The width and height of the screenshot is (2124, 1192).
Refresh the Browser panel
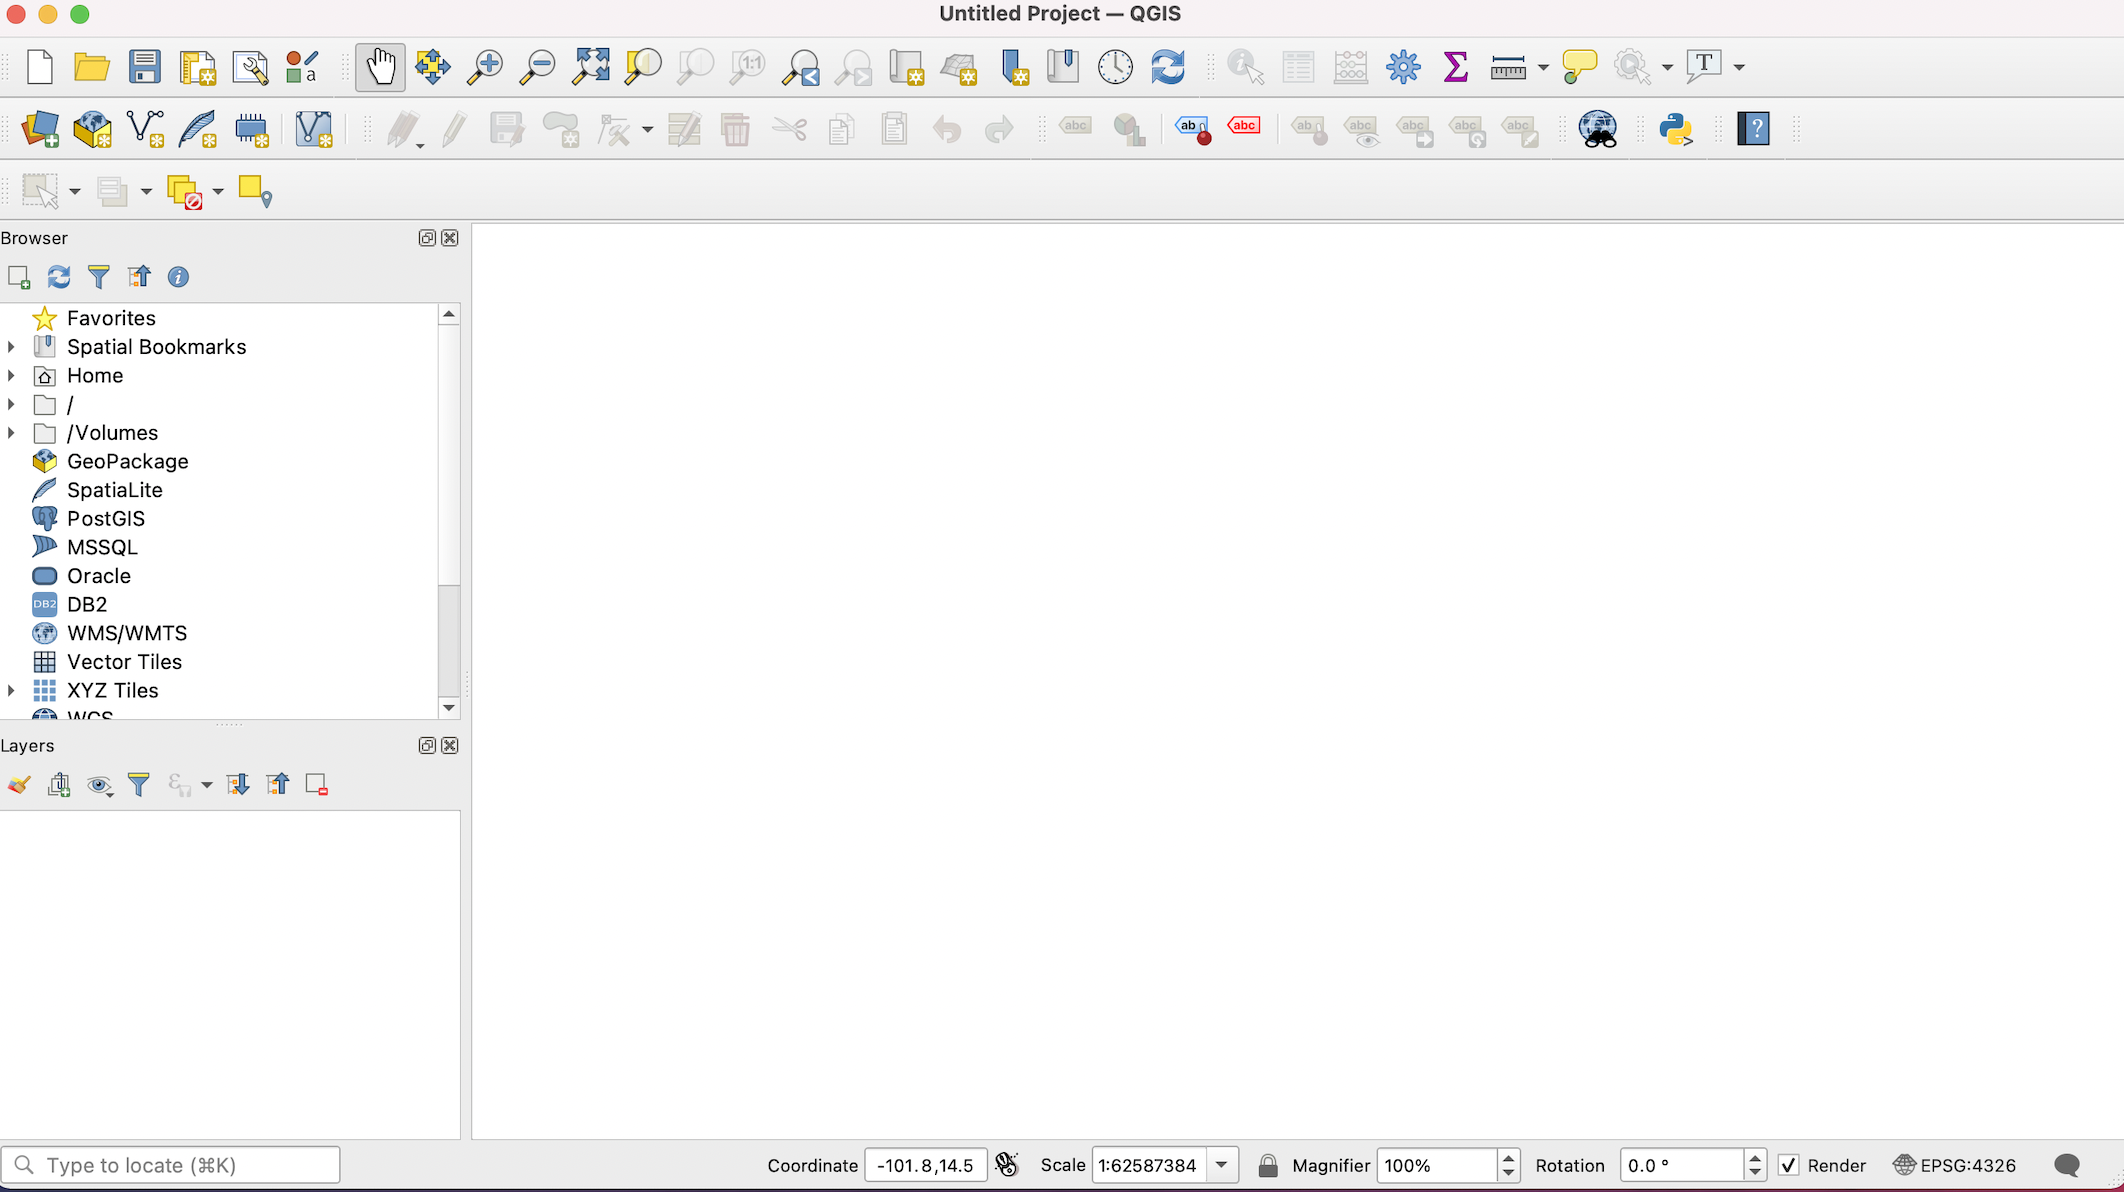click(x=59, y=276)
